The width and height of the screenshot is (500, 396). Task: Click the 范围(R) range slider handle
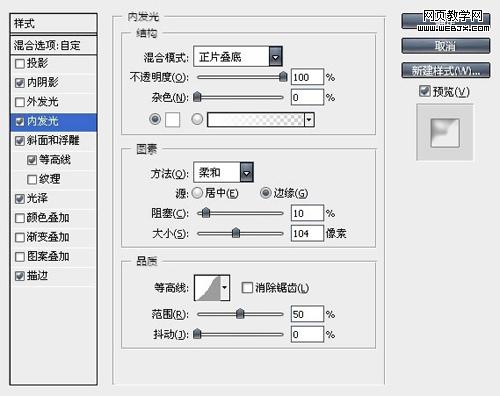240,313
